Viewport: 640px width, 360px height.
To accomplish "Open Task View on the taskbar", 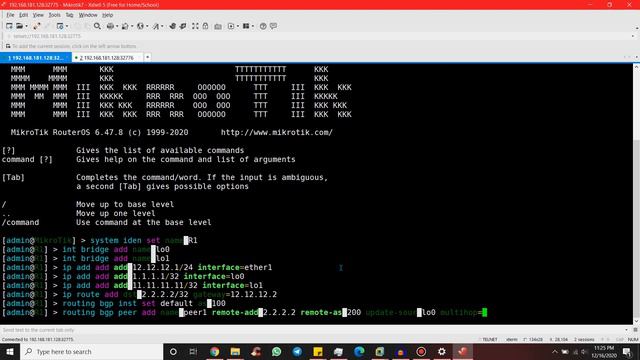I will click(193, 351).
